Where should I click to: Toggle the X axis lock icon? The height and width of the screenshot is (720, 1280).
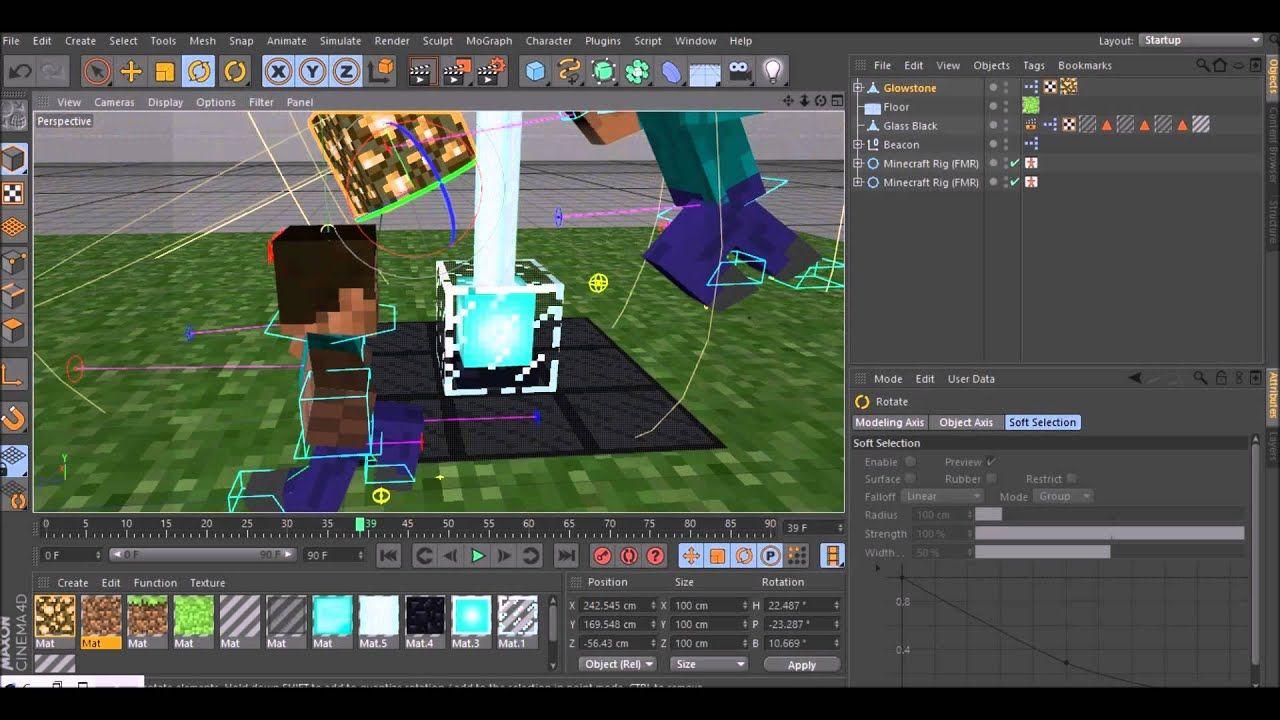point(277,71)
